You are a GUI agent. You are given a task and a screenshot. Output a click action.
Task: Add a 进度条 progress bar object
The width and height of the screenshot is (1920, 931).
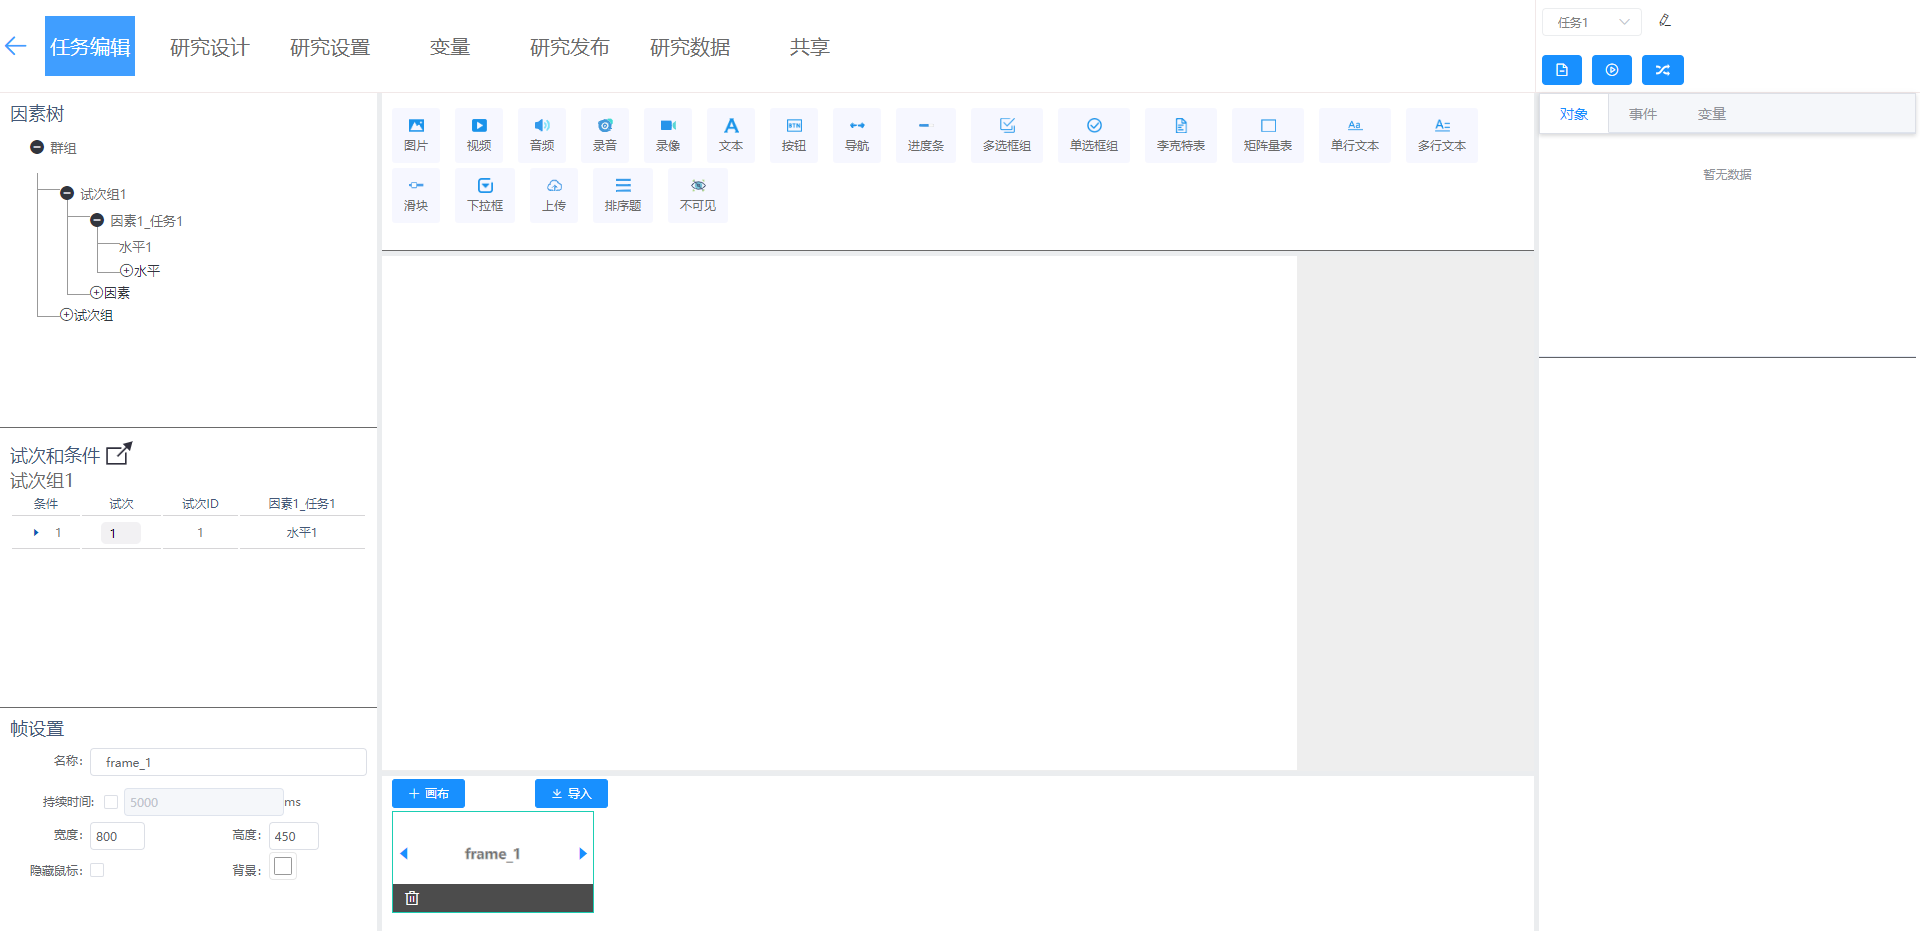(x=926, y=135)
